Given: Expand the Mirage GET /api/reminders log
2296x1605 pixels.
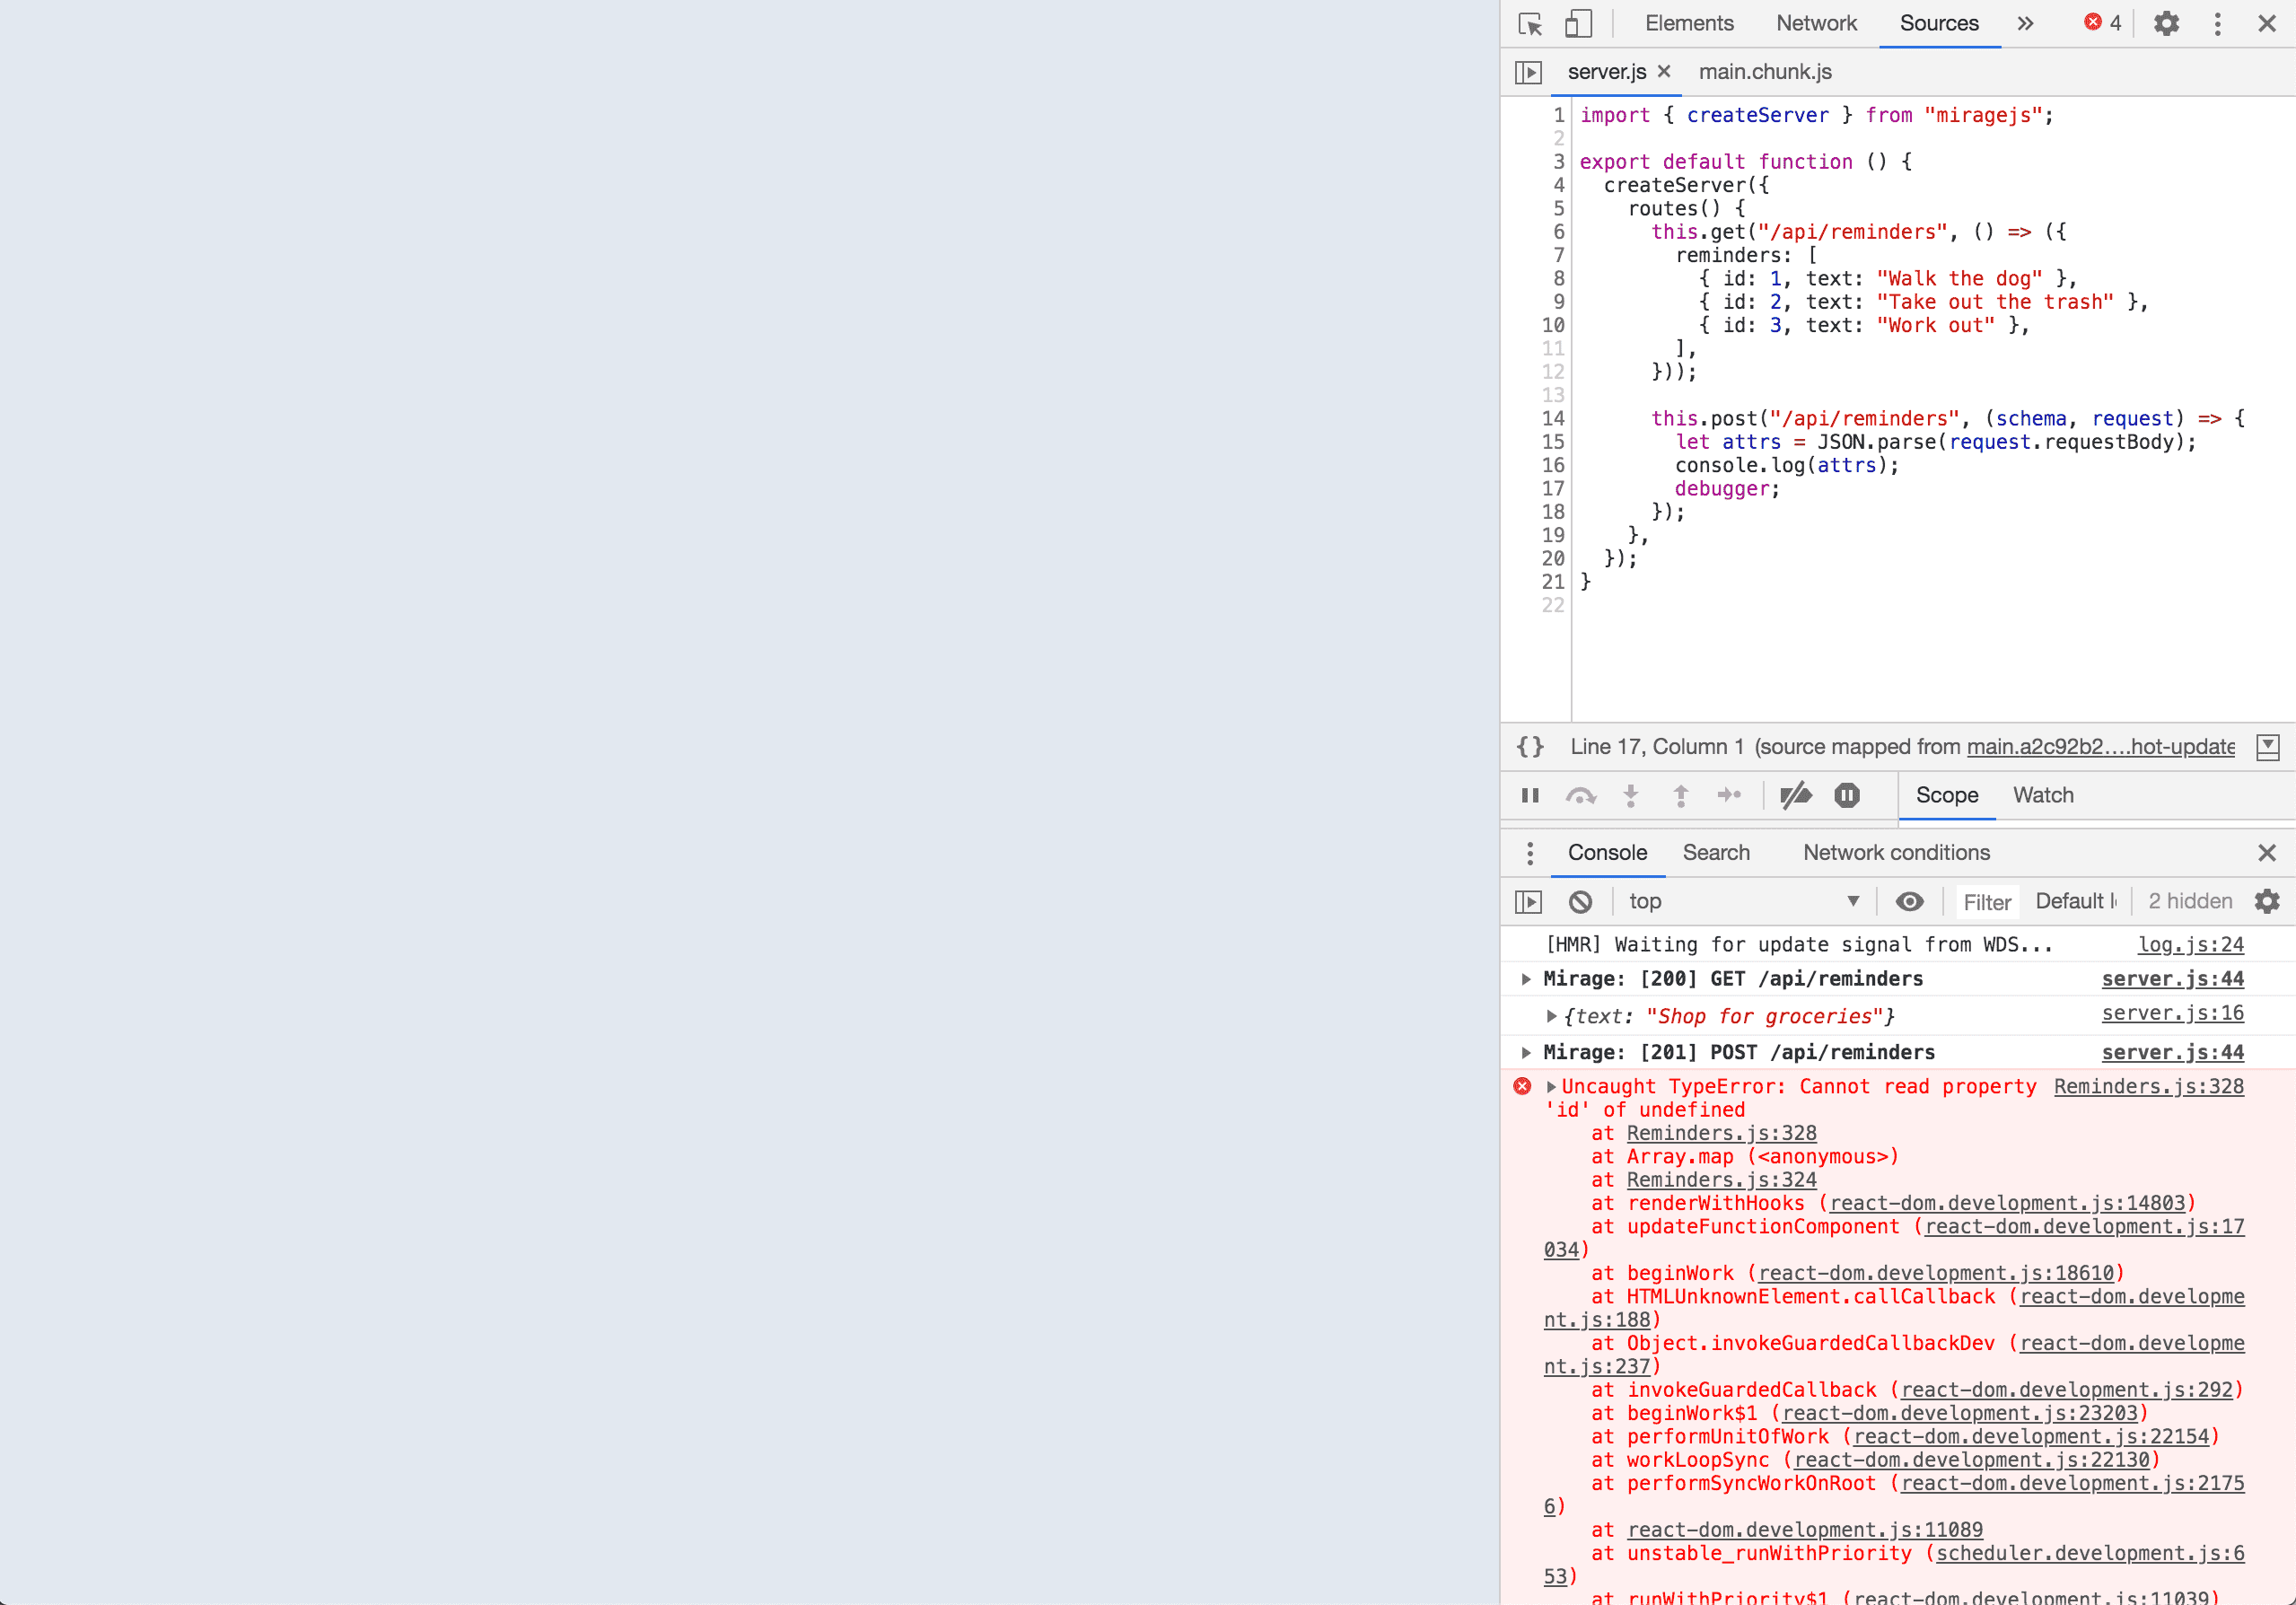Looking at the screenshot, I should (x=1526, y=979).
